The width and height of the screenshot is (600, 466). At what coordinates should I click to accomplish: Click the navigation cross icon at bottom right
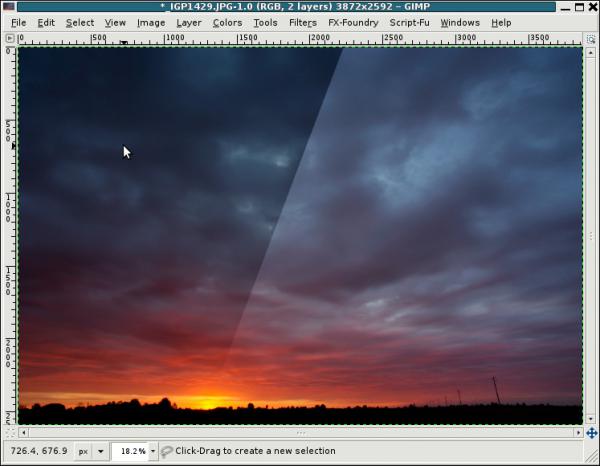tap(592, 433)
